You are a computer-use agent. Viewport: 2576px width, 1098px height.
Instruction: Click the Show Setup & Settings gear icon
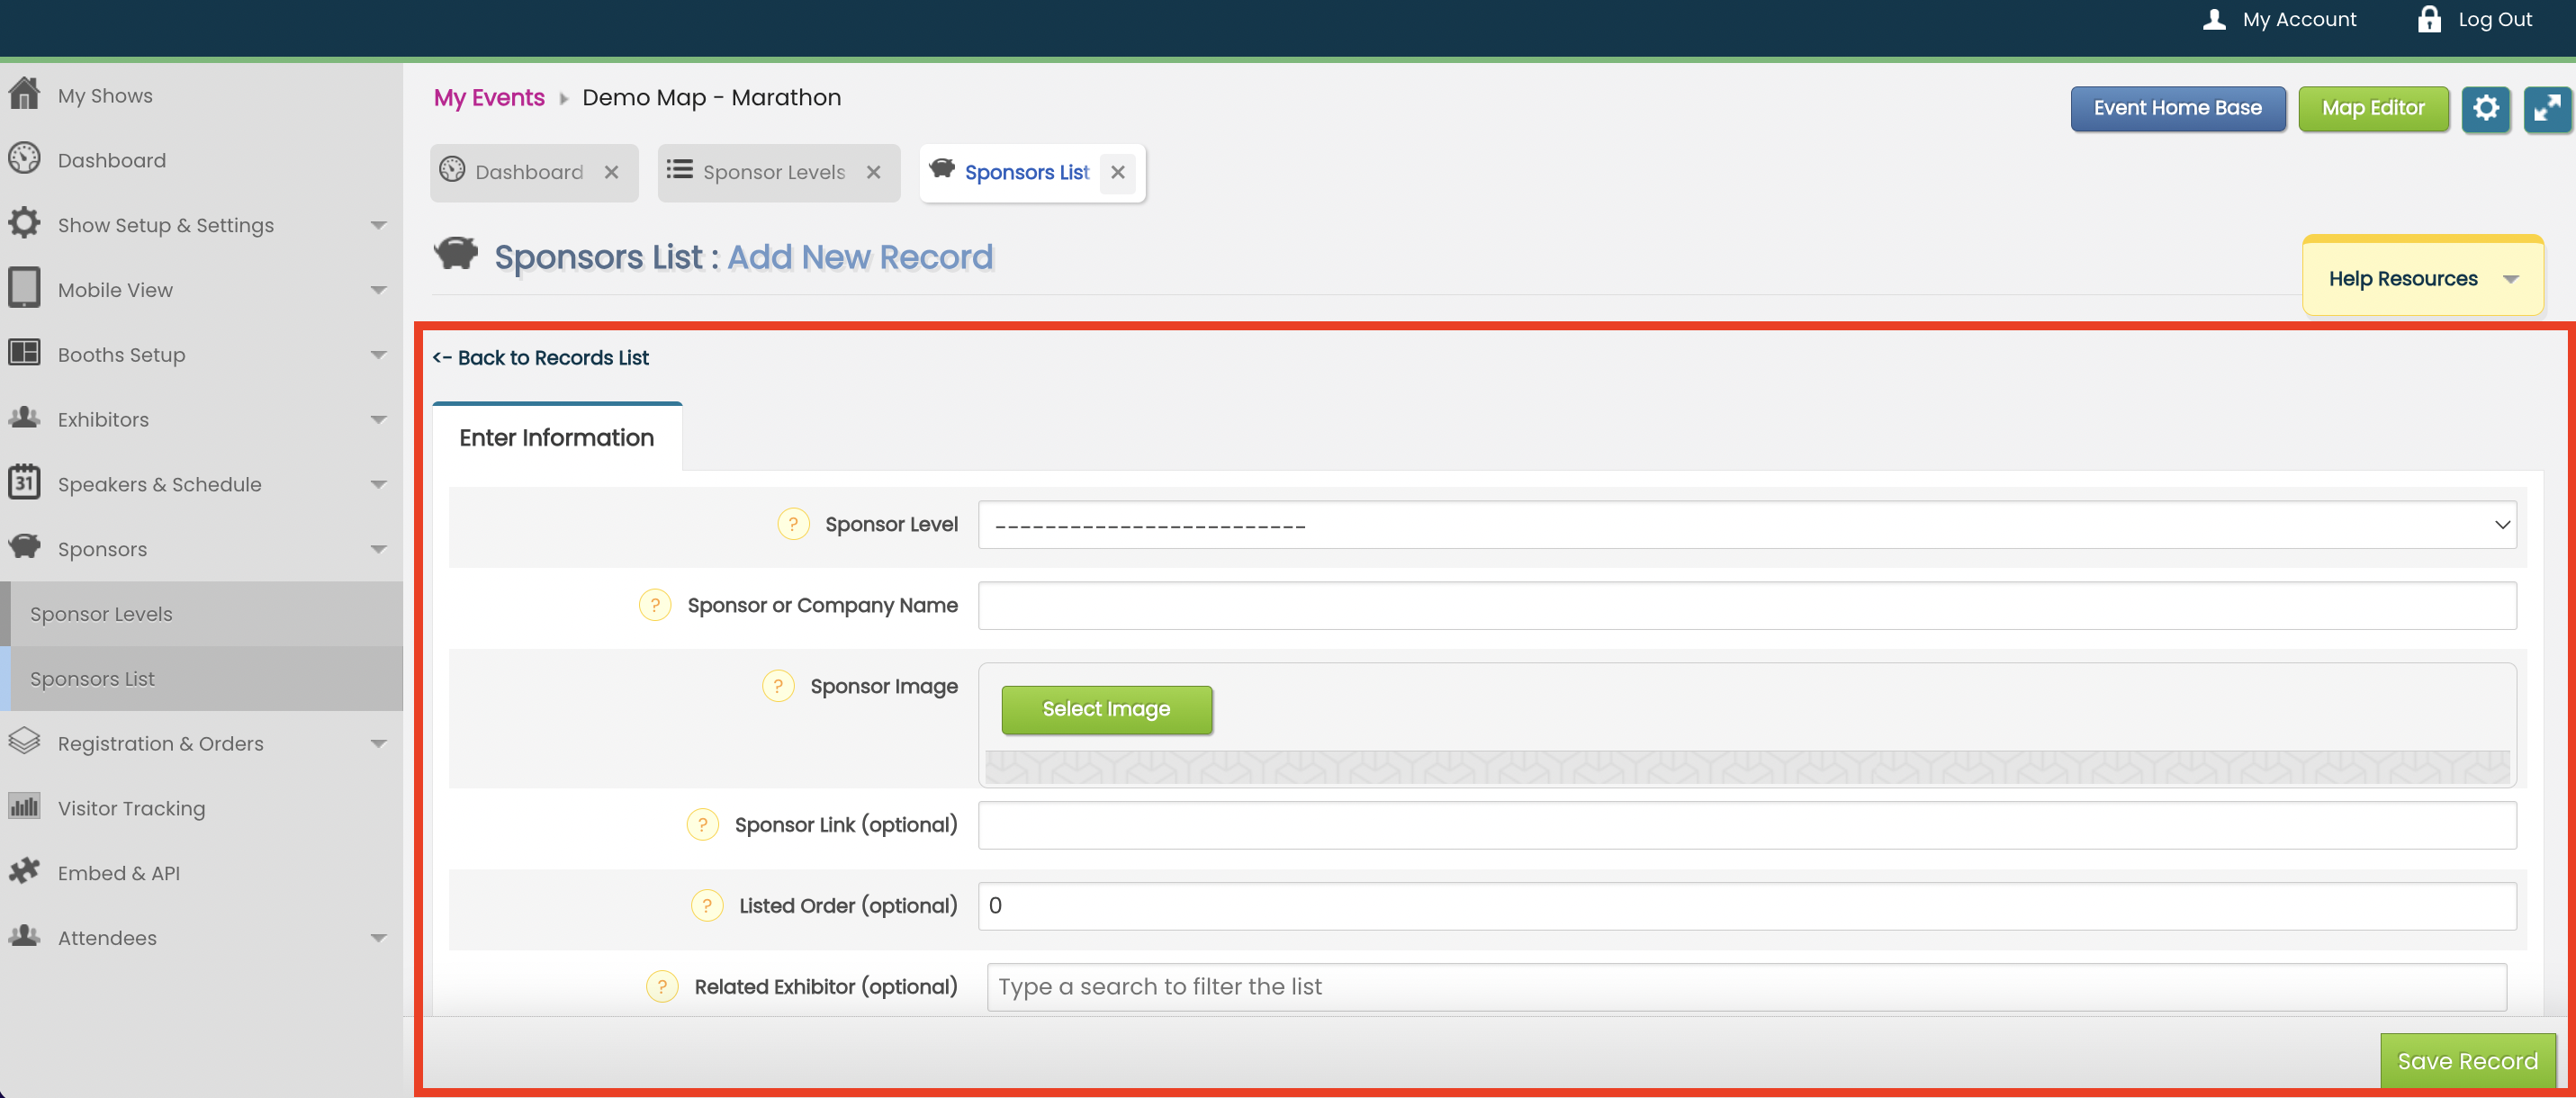click(x=24, y=223)
